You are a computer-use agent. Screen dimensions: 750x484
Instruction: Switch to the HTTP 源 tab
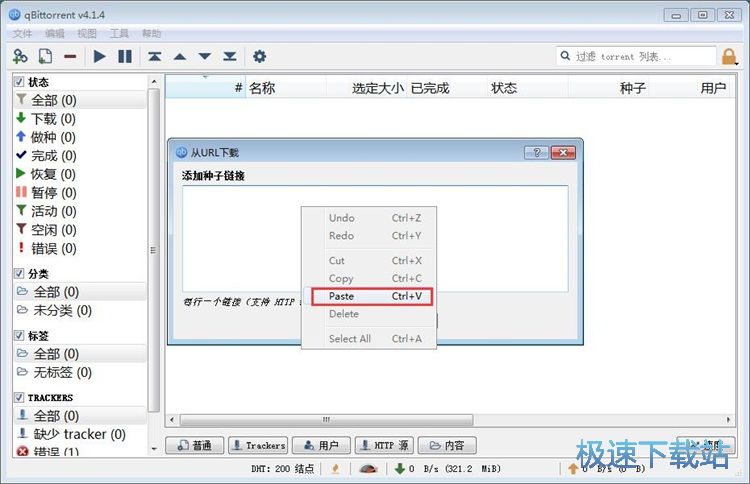point(385,445)
